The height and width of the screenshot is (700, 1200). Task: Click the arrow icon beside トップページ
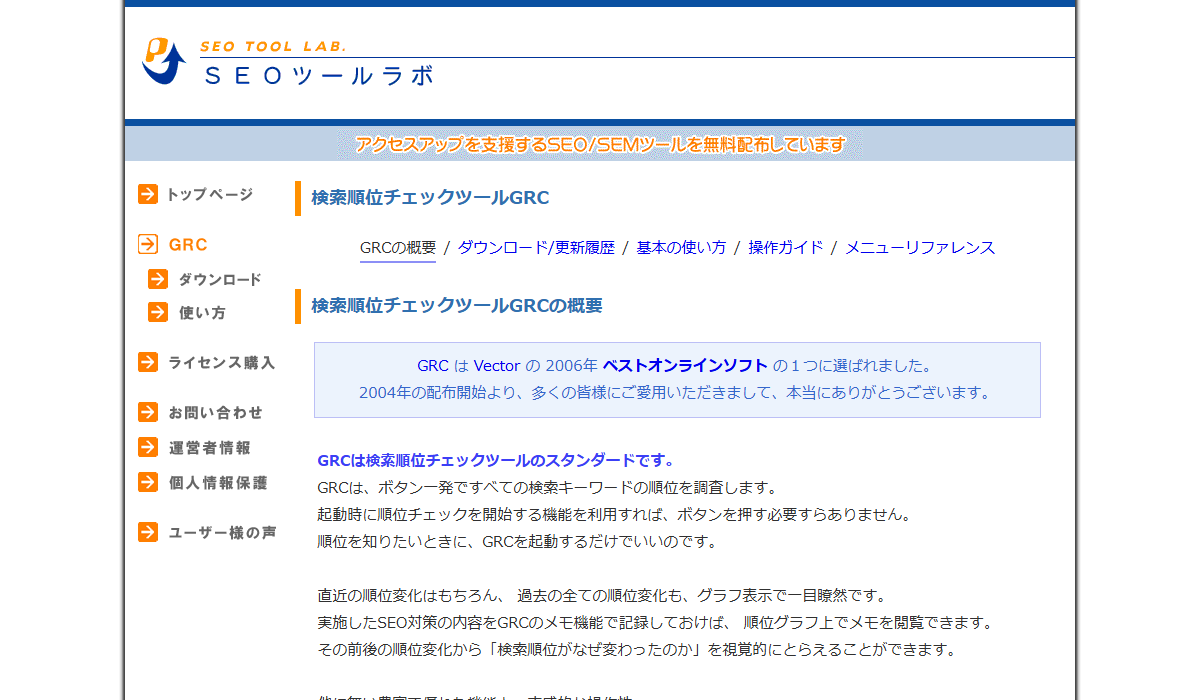[146, 194]
